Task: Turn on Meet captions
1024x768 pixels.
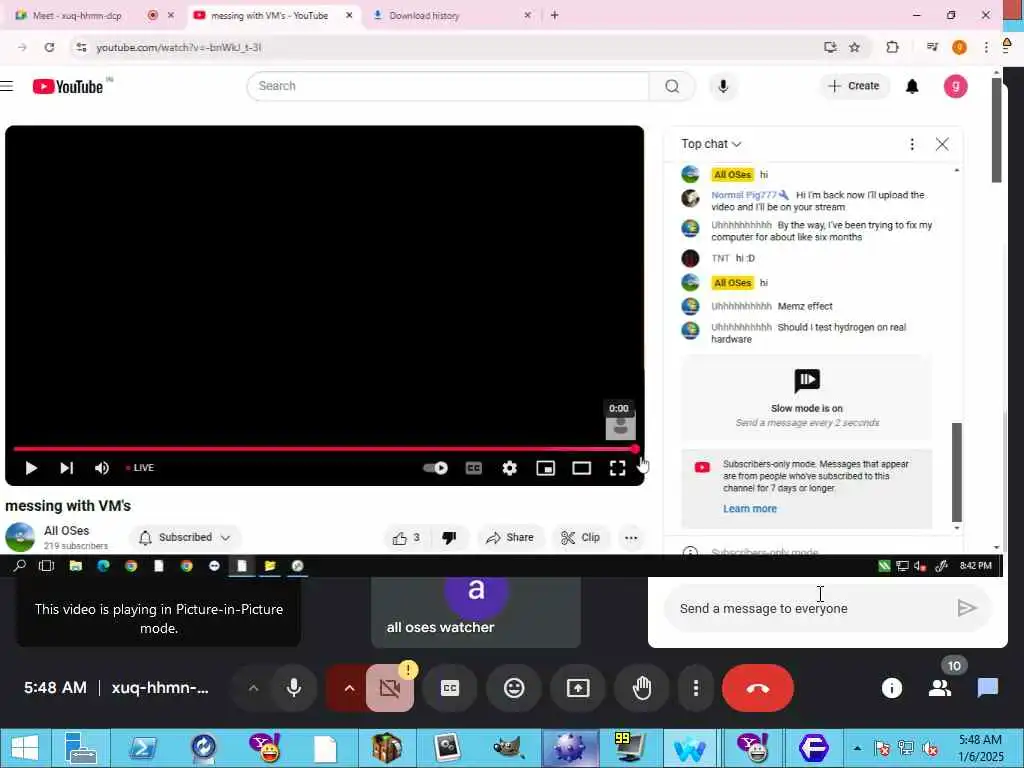Action: [x=450, y=688]
